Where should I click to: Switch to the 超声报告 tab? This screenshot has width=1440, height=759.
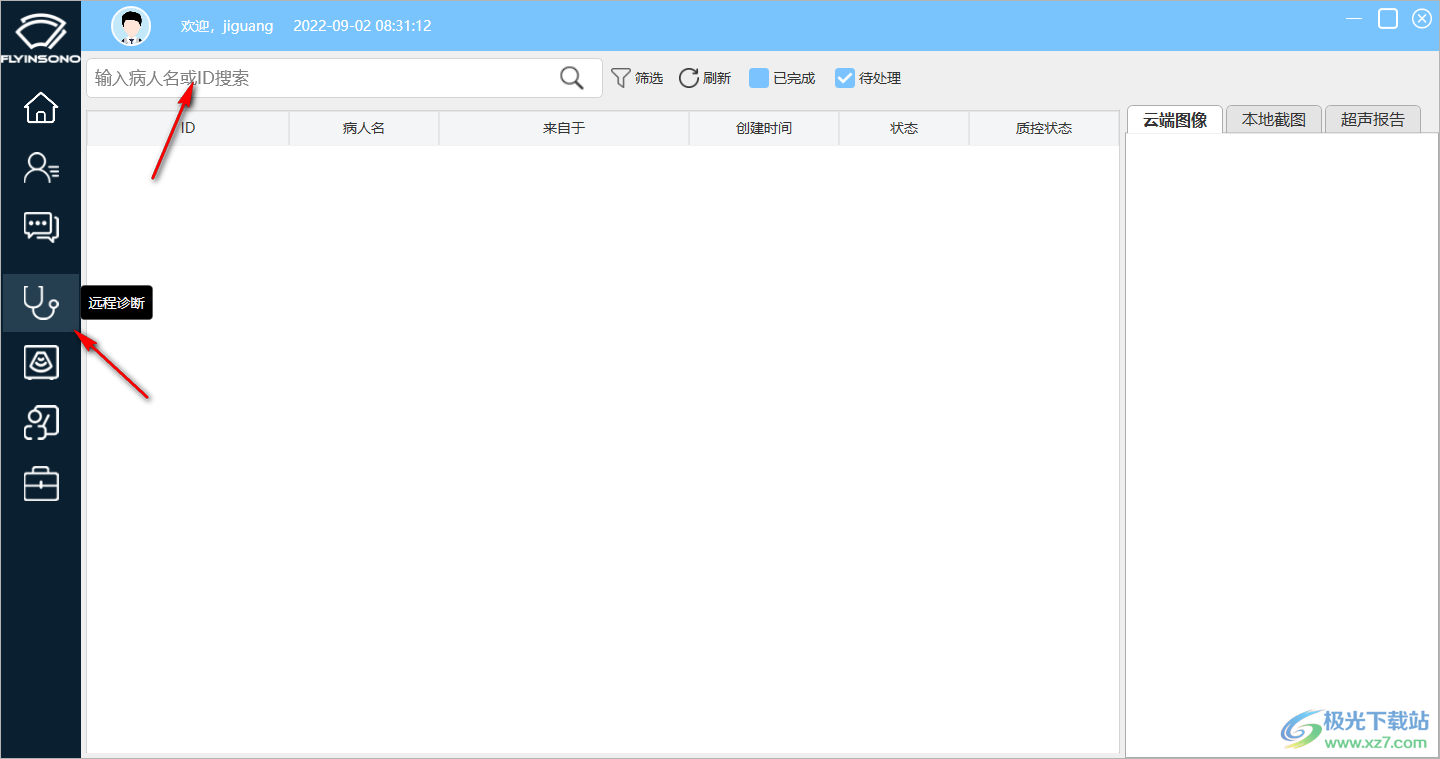pos(1373,120)
